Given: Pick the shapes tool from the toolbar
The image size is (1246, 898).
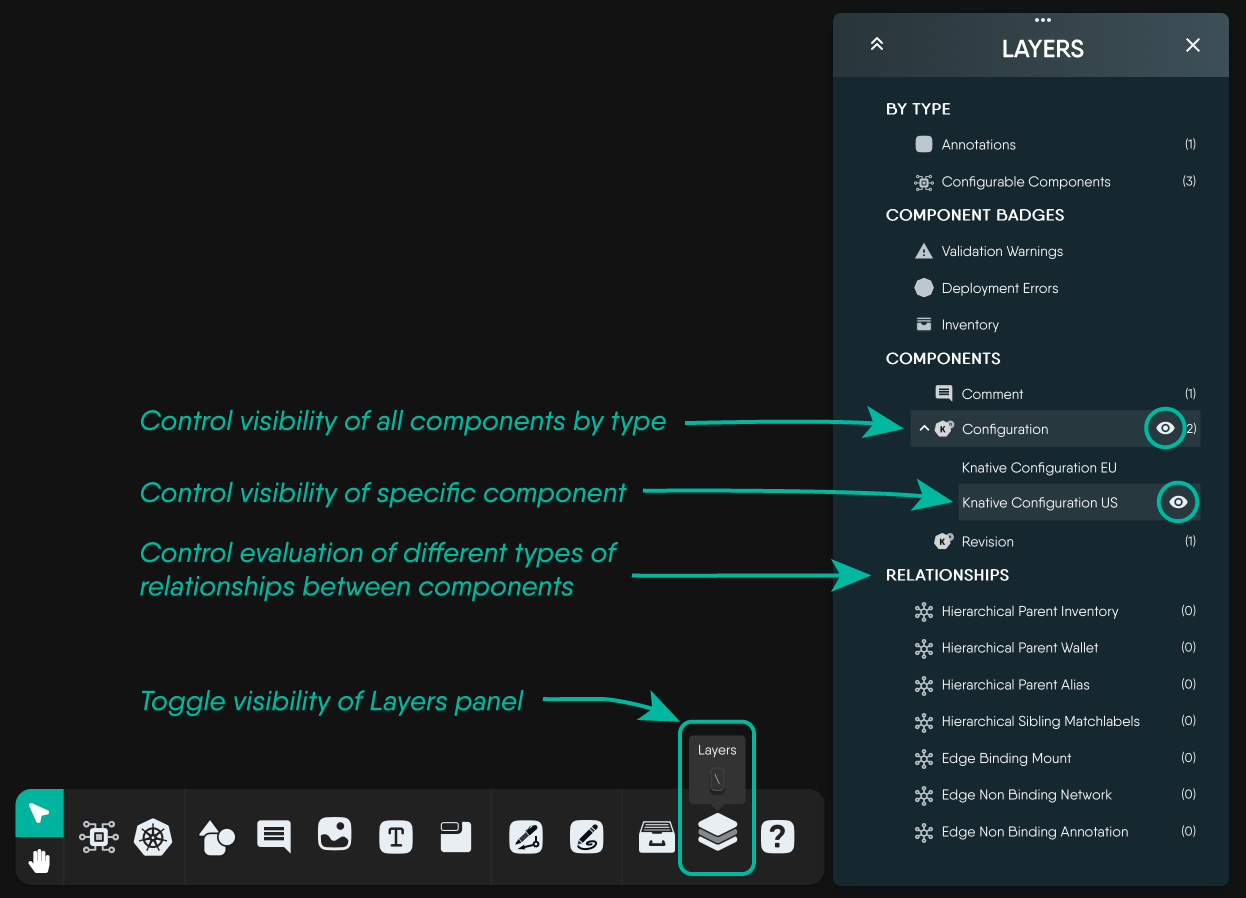Looking at the screenshot, I should [x=218, y=837].
